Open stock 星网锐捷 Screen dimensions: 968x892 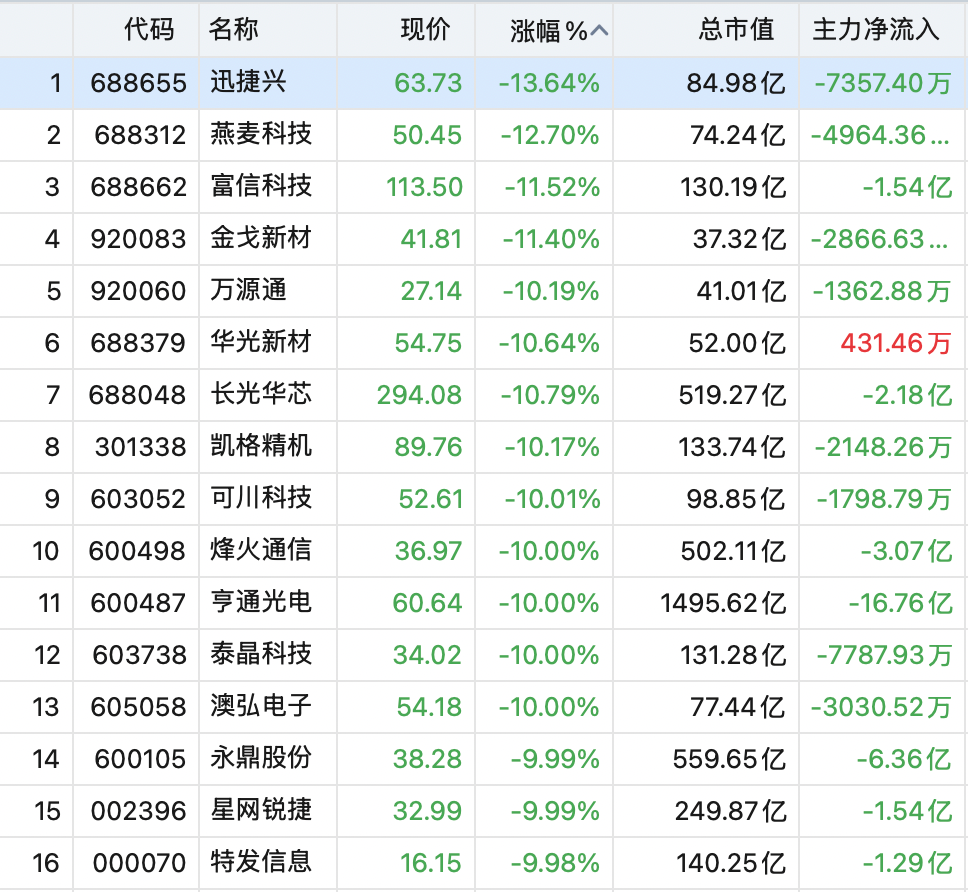(261, 810)
